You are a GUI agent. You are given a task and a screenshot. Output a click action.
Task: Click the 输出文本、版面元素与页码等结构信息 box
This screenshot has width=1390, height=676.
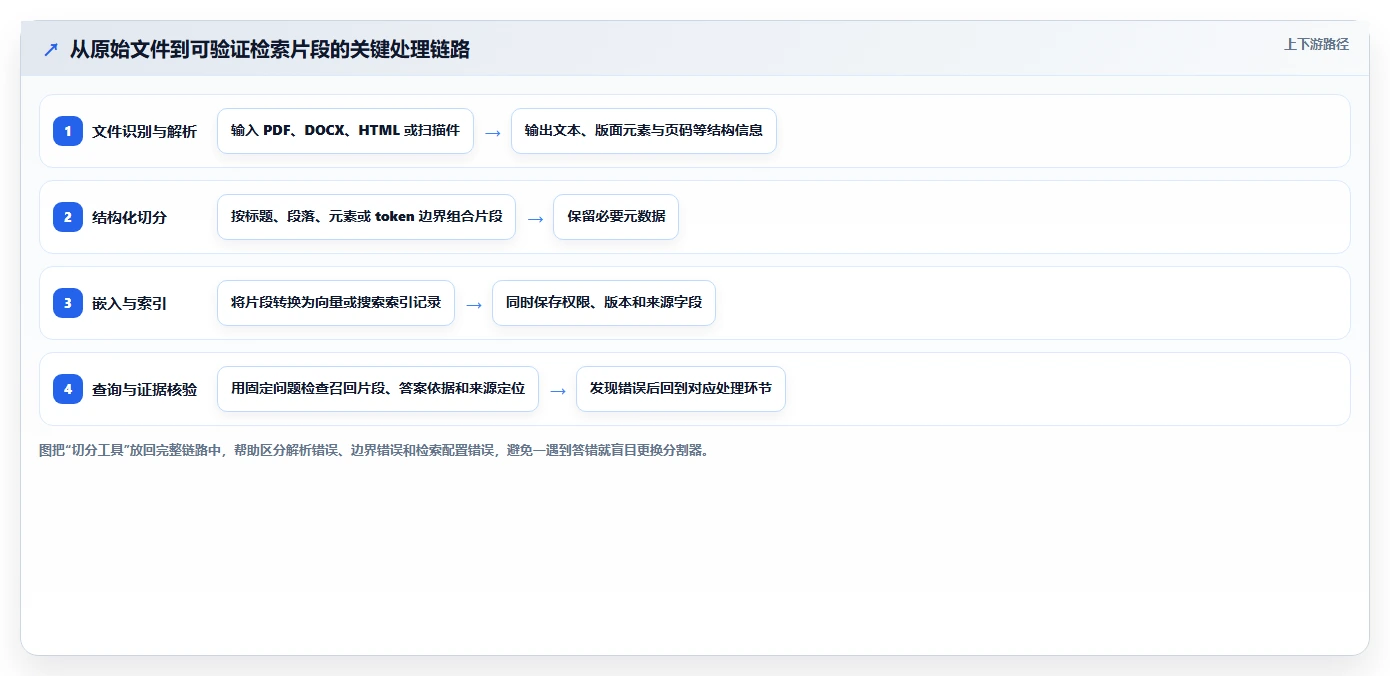[x=644, y=131]
